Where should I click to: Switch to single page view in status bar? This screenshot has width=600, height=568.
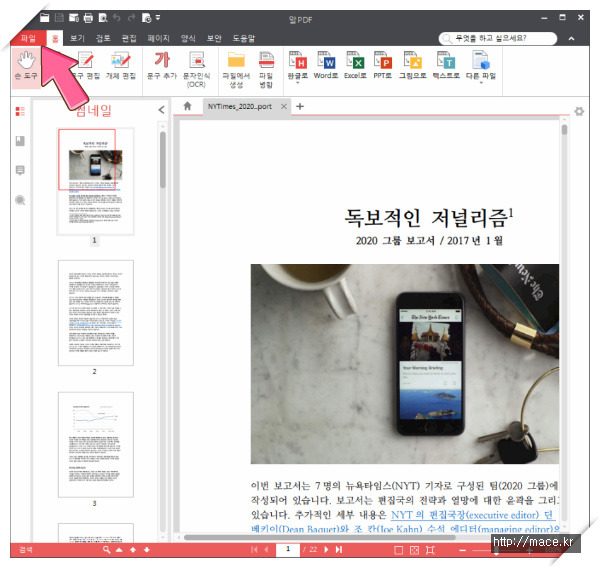click(x=398, y=550)
